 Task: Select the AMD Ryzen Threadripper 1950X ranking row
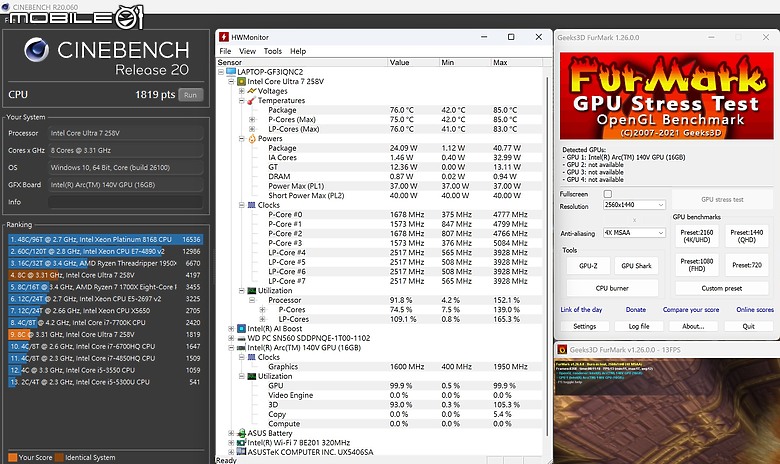tap(105, 263)
